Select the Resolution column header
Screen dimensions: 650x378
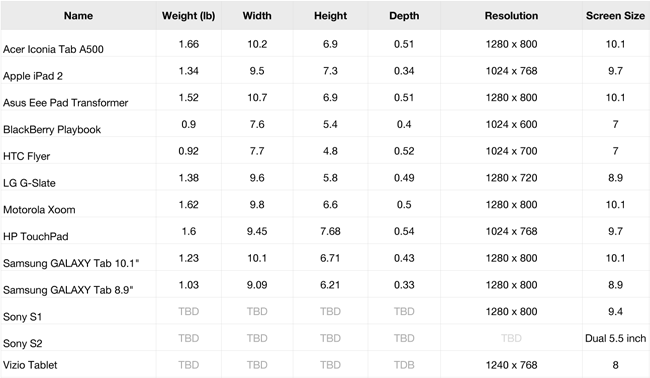(x=511, y=16)
